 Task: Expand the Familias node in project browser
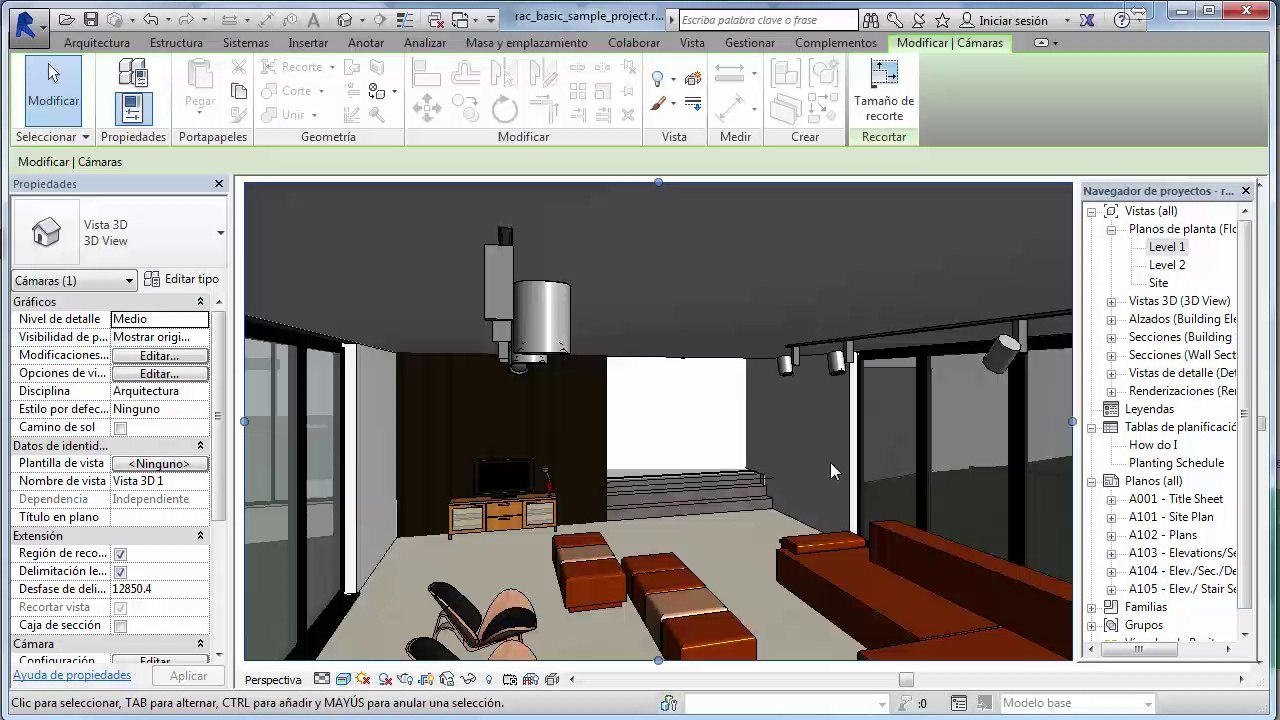pos(1093,607)
